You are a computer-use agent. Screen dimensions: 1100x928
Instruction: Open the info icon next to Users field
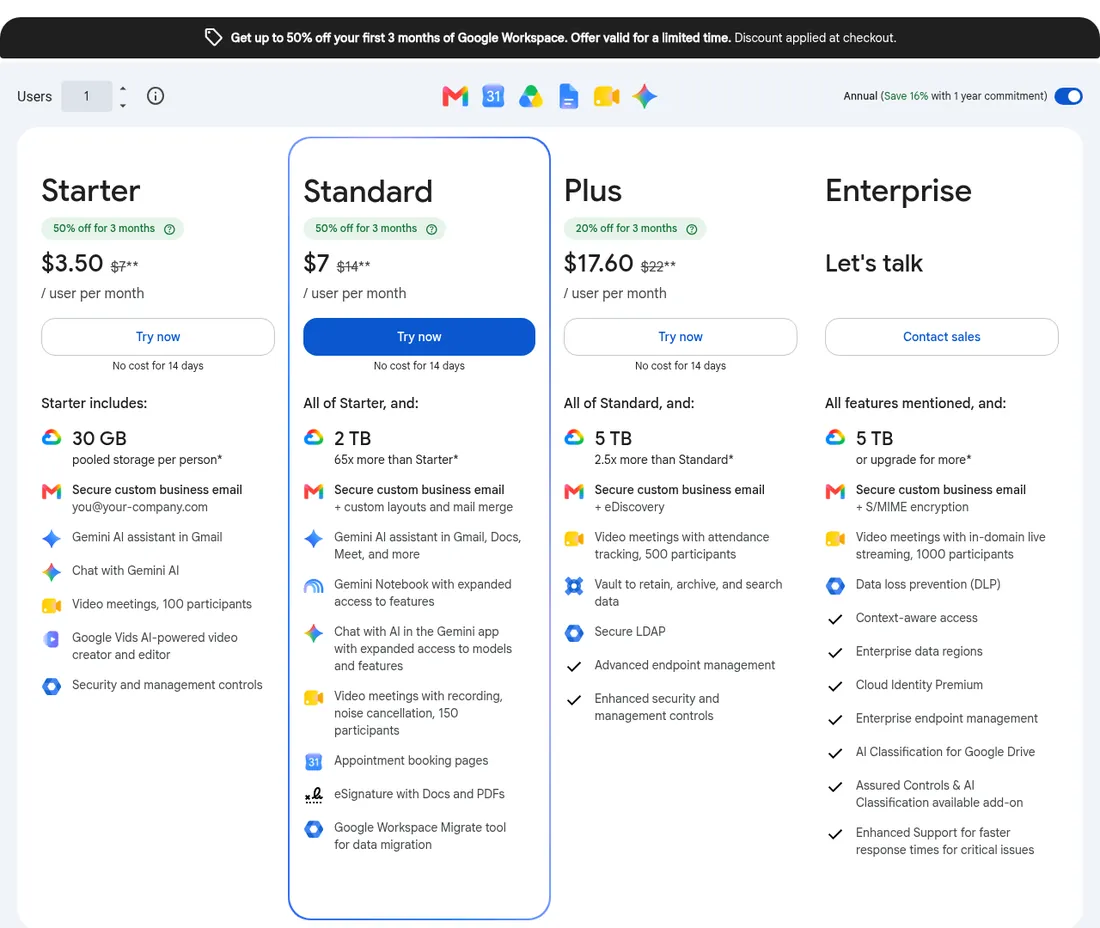point(155,96)
